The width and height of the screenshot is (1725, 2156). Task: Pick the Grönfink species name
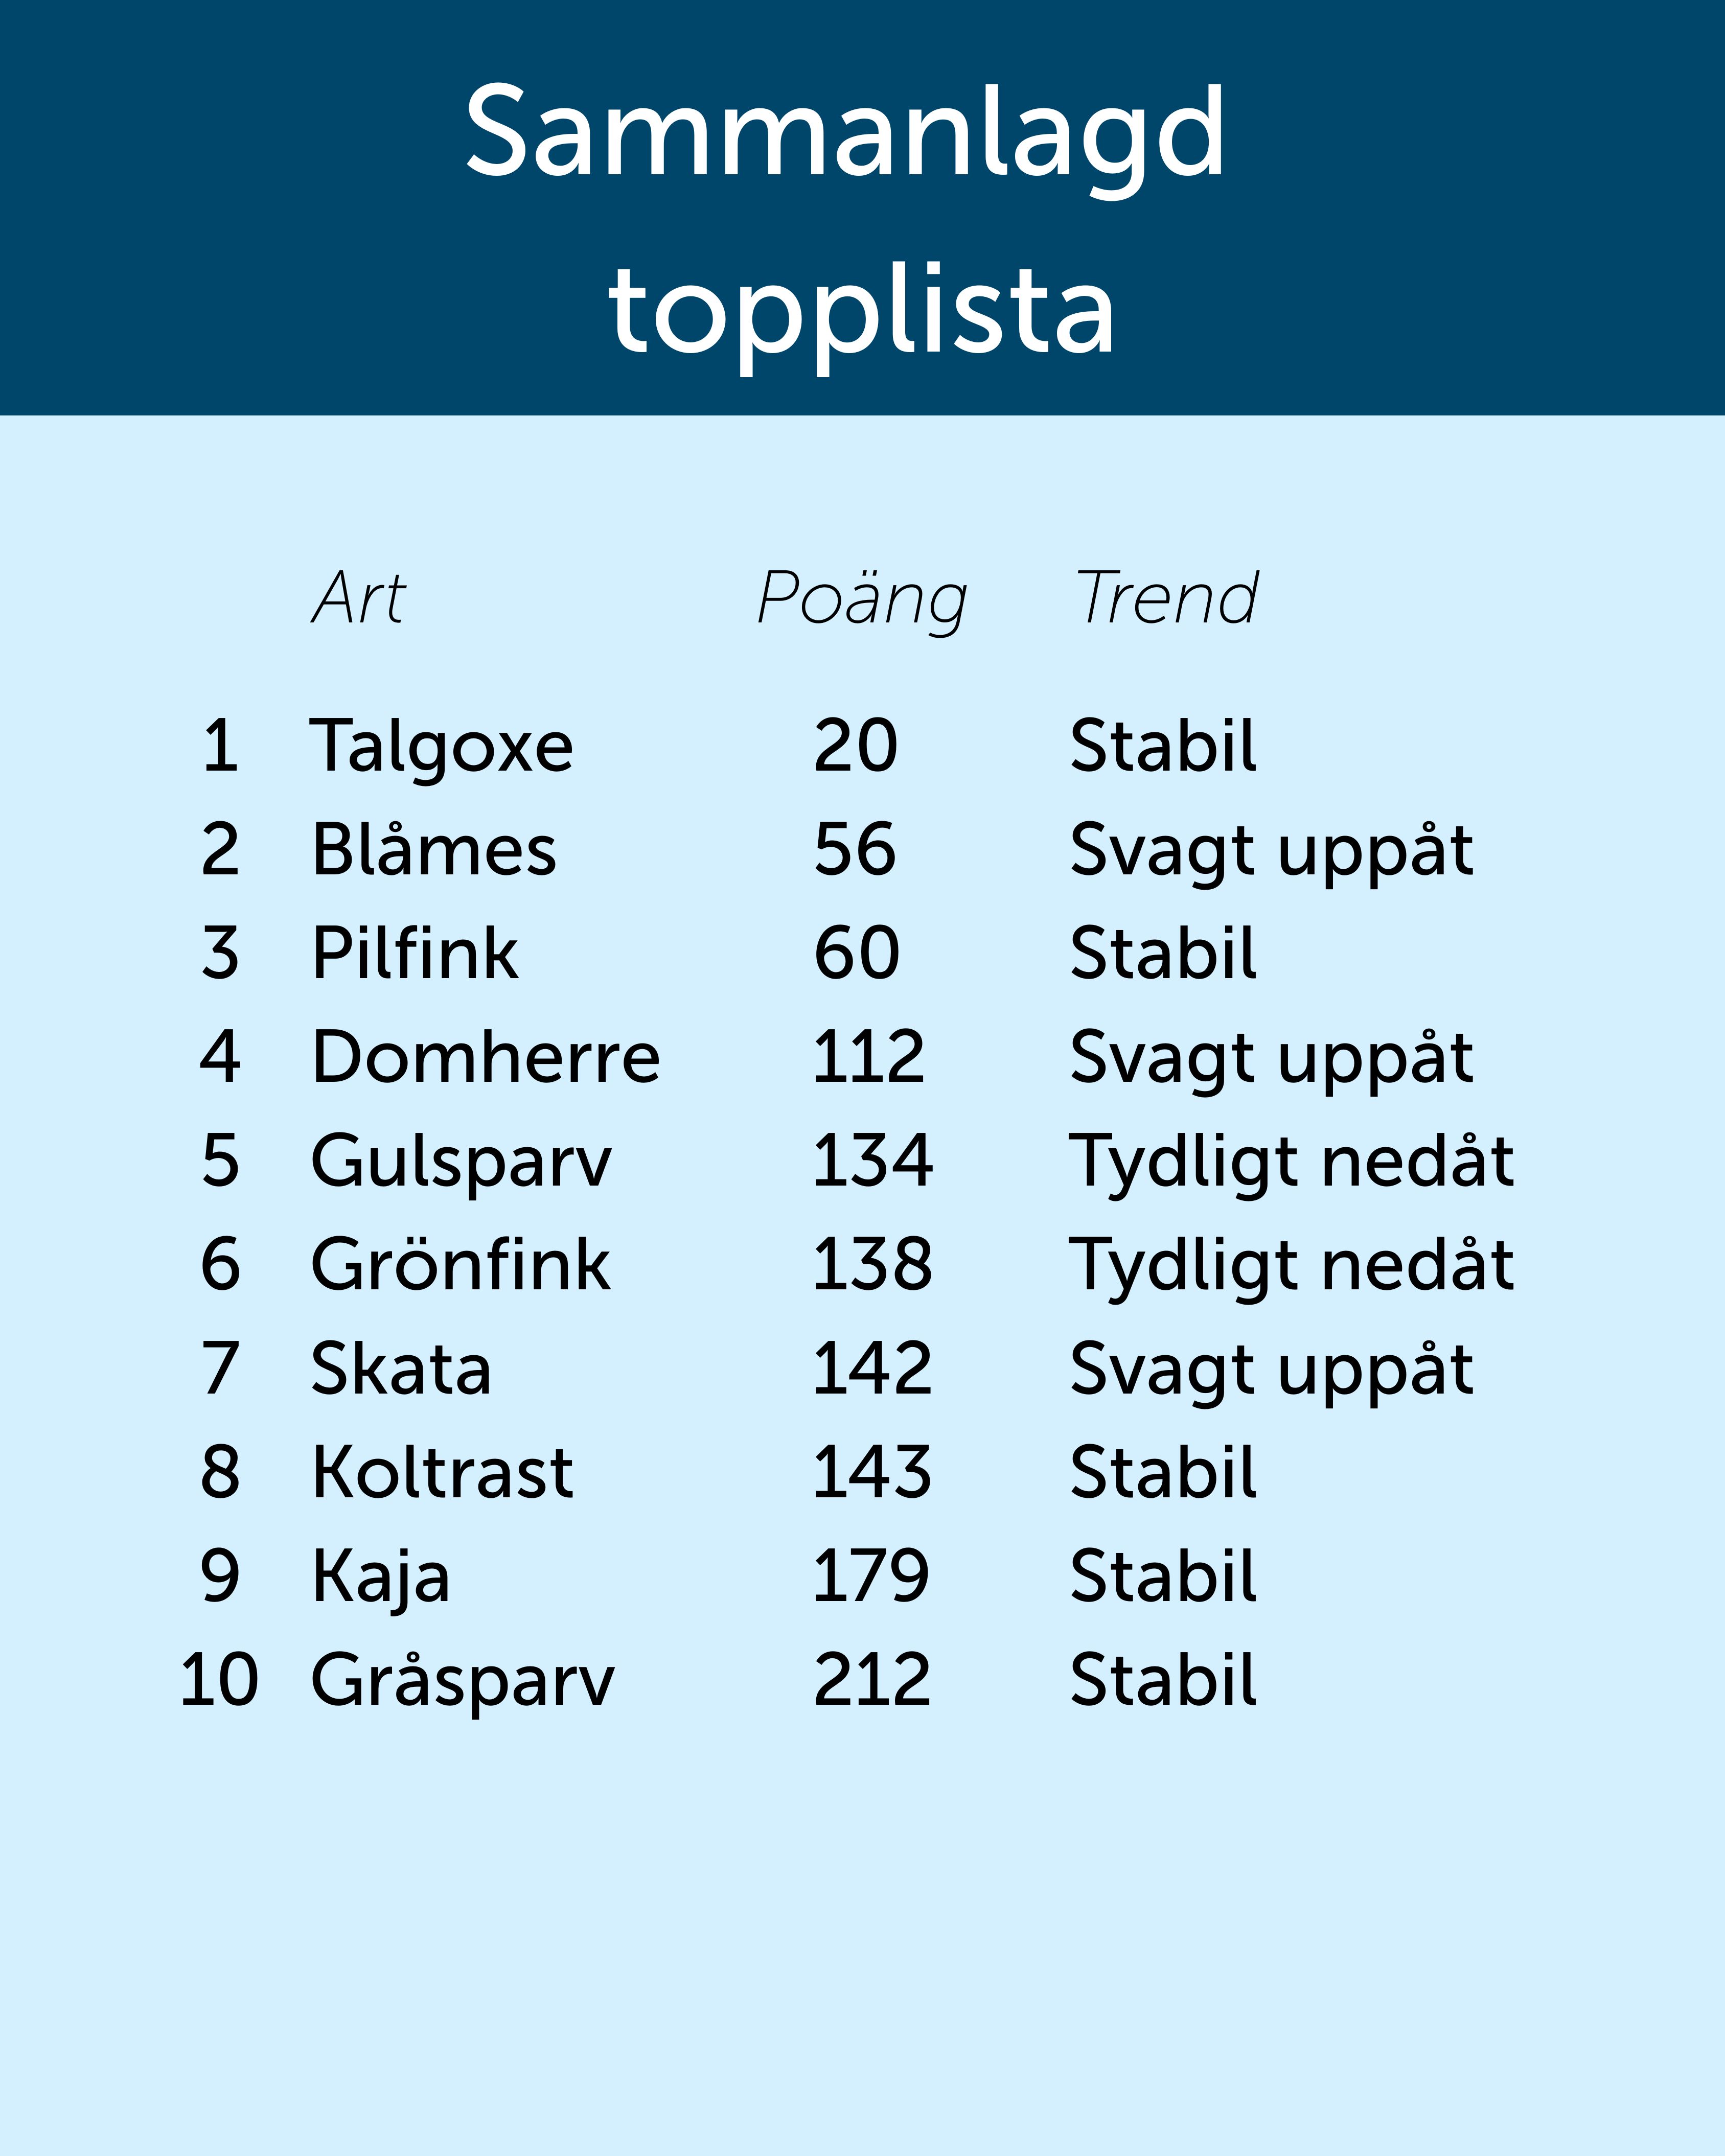(x=461, y=1265)
